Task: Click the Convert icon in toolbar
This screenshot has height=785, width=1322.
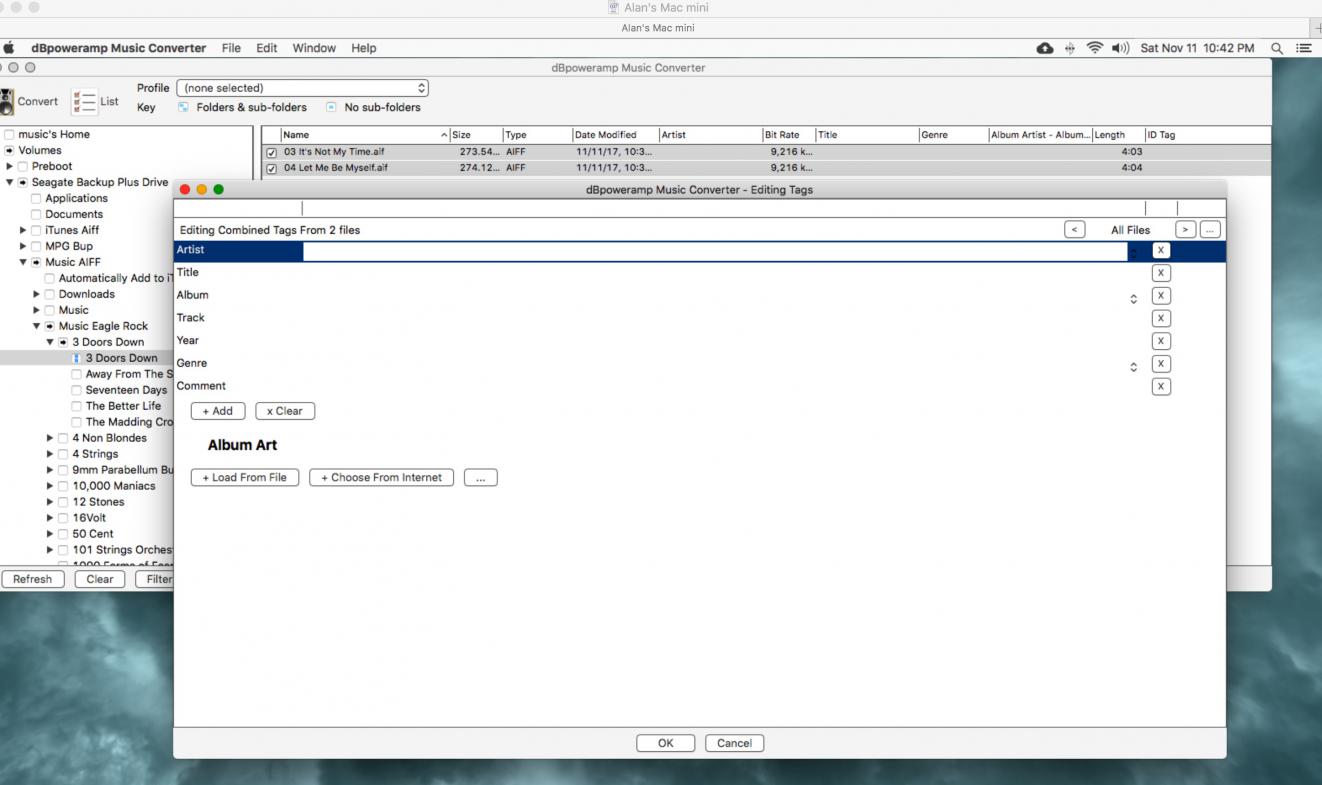Action: click(x=9, y=101)
